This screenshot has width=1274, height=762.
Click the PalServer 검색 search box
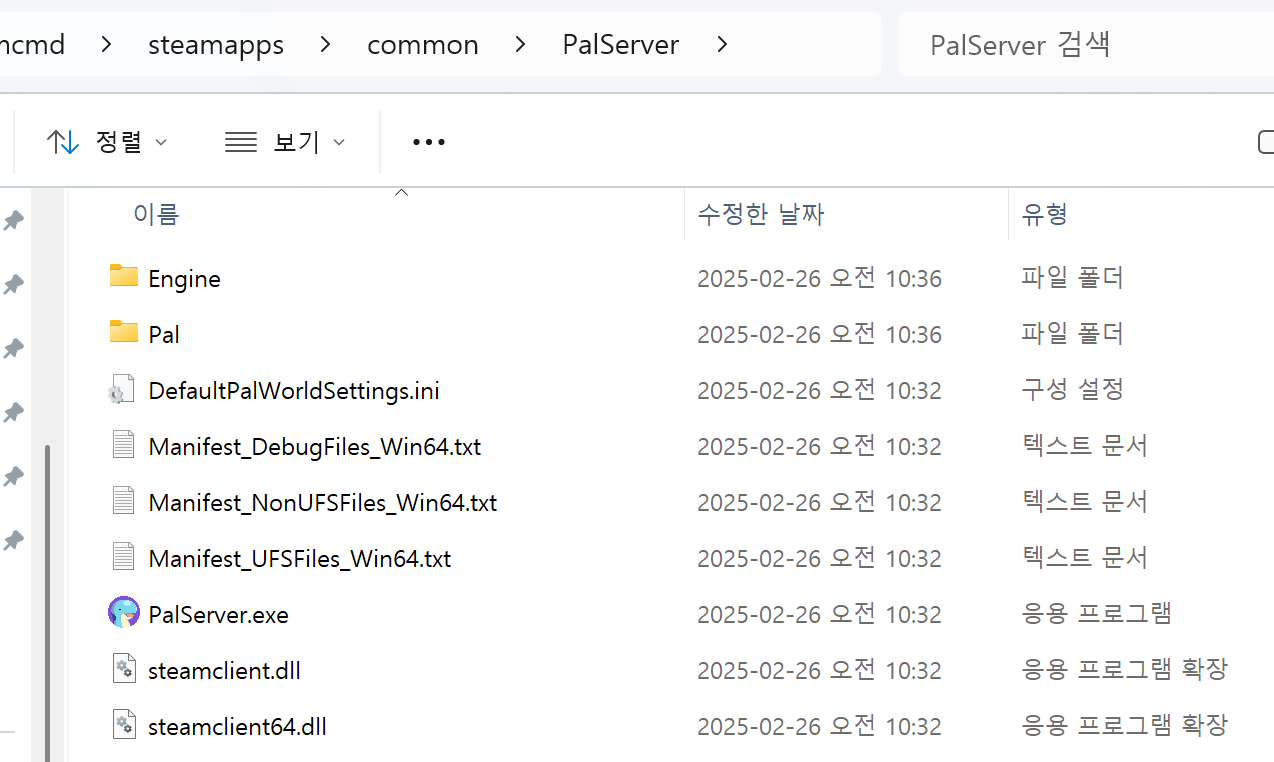pyautogui.click(x=1086, y=44)
